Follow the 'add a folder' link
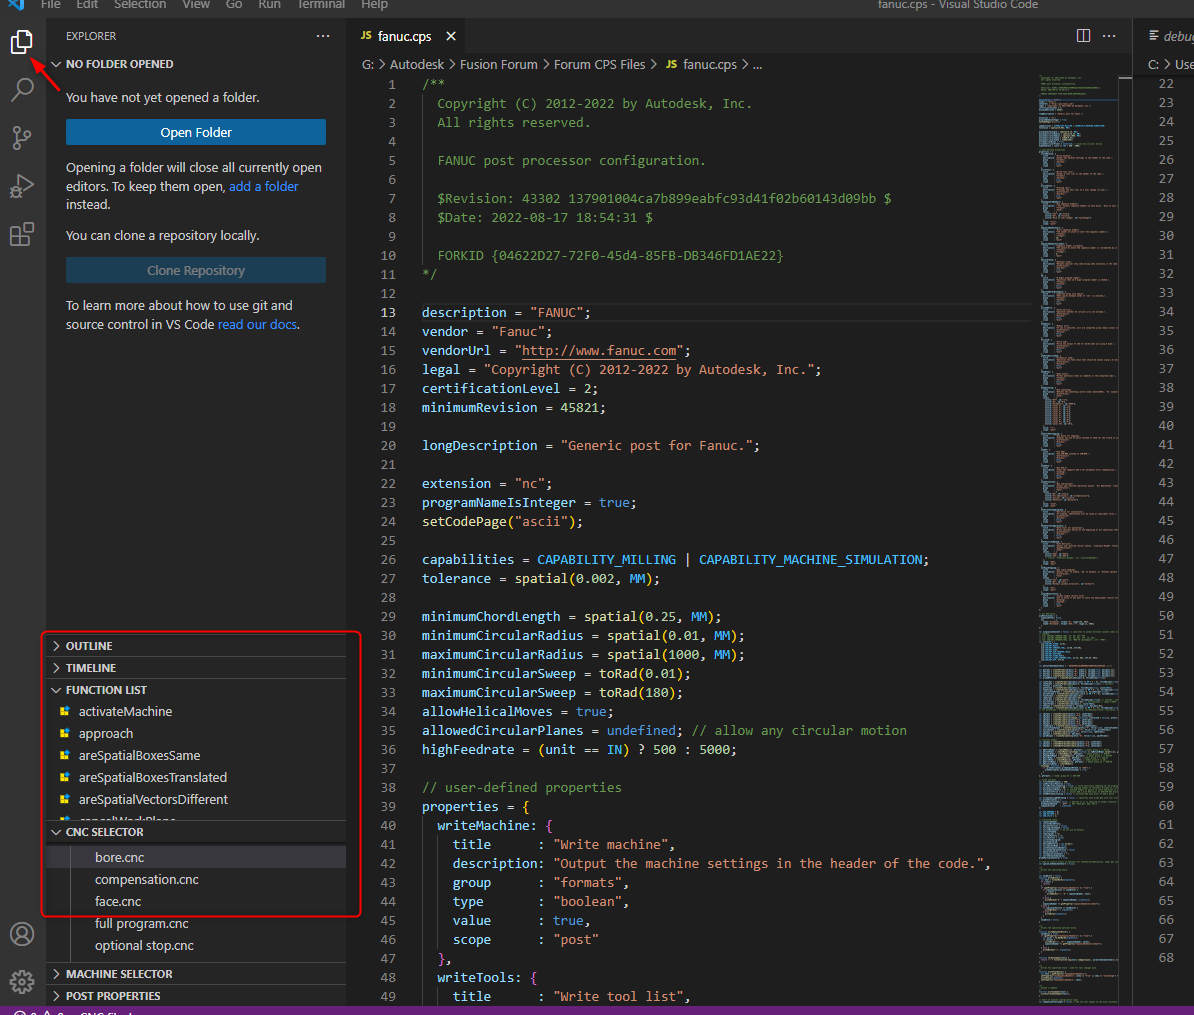1194x1015 pixels. pos(264,186)
